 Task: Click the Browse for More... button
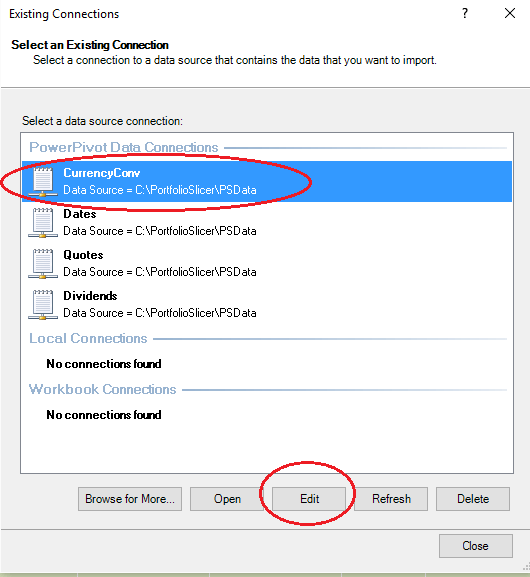pyautogui.click(x=130, y=499)
